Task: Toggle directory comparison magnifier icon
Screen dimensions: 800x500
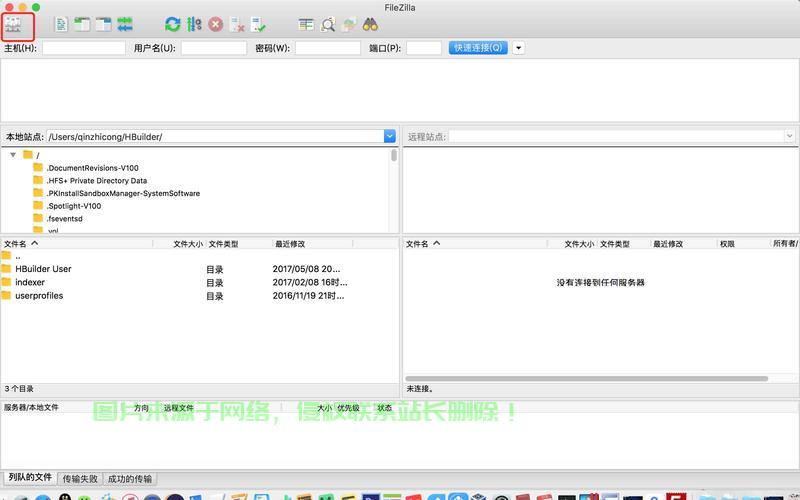Action: 328,24
